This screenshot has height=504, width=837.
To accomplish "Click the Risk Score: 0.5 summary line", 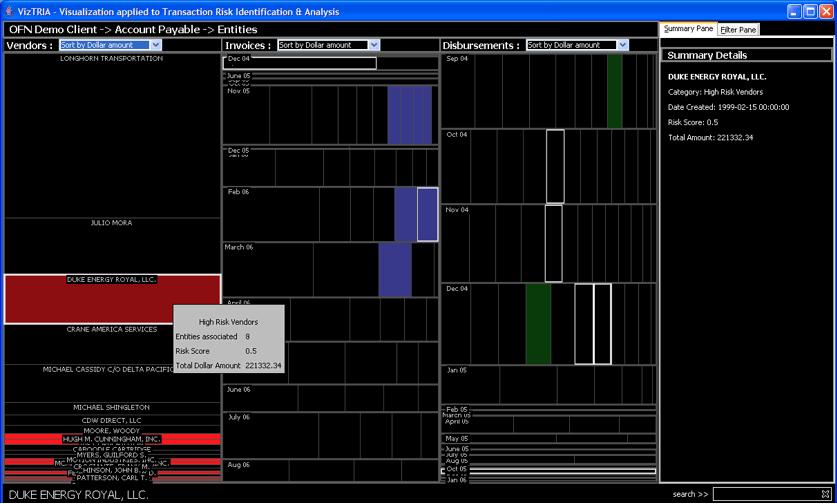I will [693, 122].
